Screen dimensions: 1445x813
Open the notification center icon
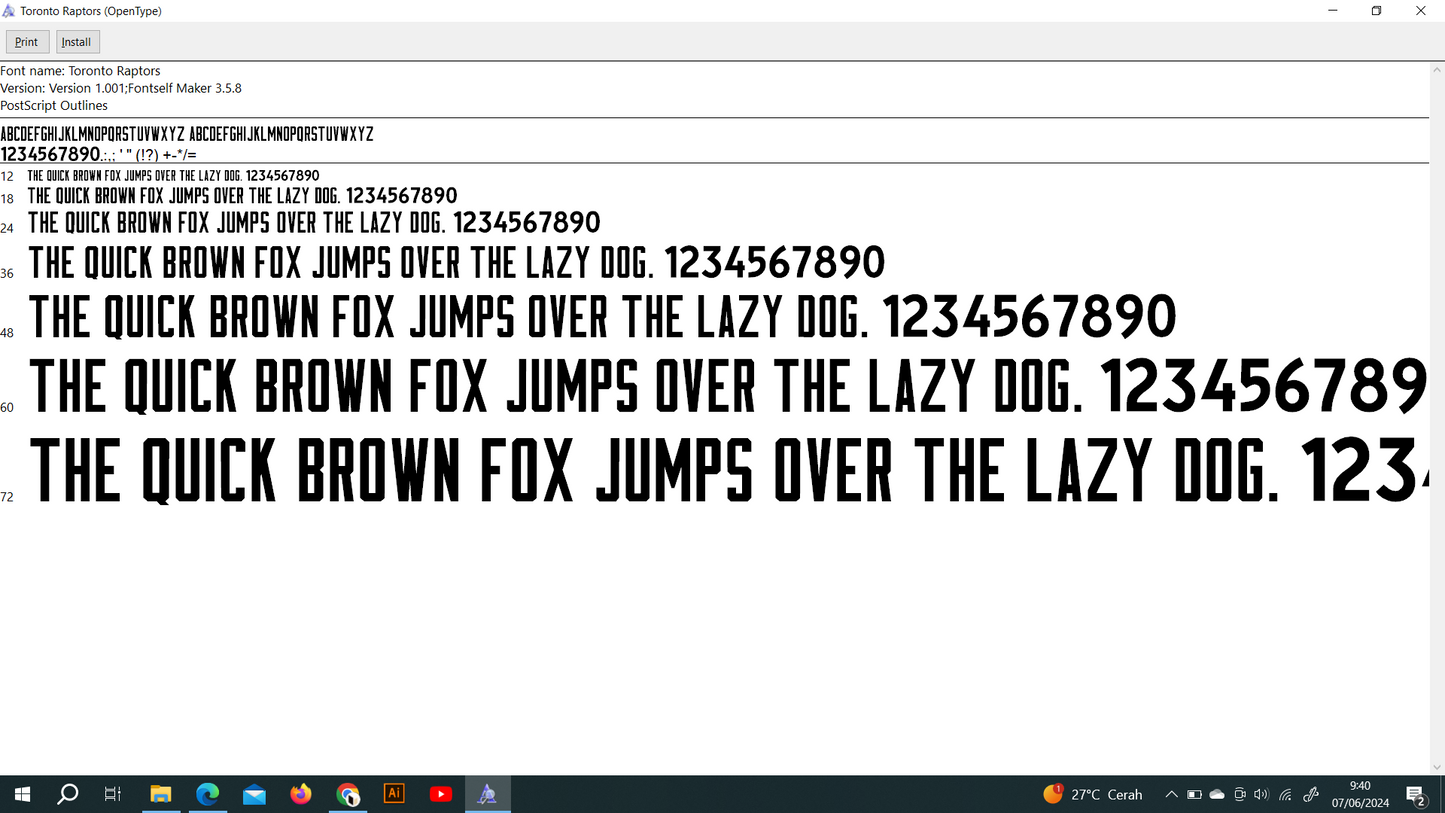tap(1416, 795)
